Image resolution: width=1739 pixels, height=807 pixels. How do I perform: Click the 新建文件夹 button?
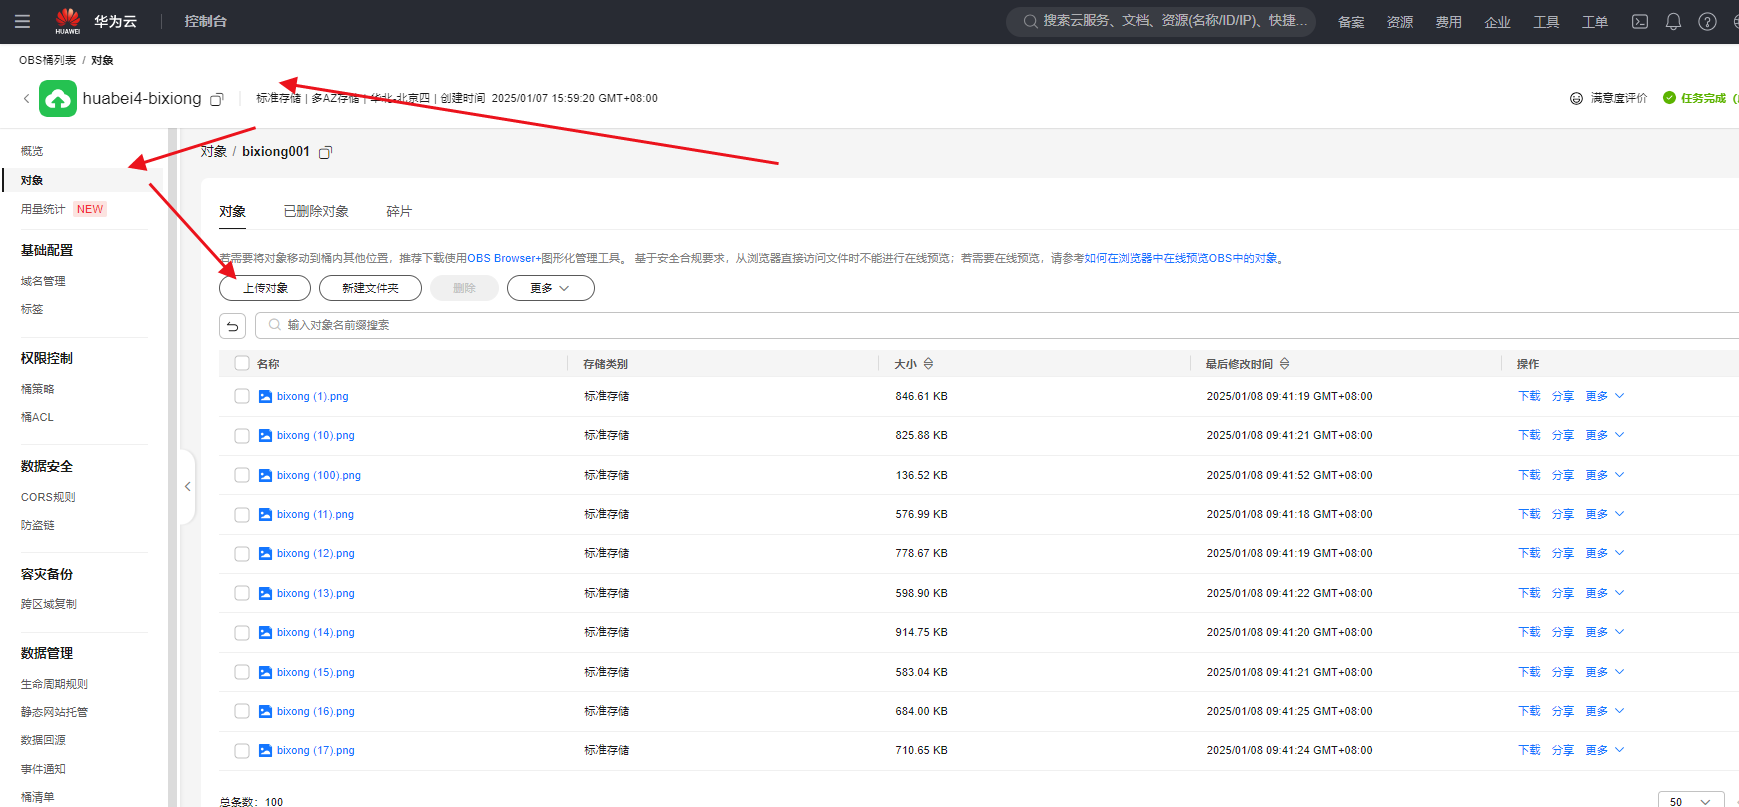coord(370,288)
